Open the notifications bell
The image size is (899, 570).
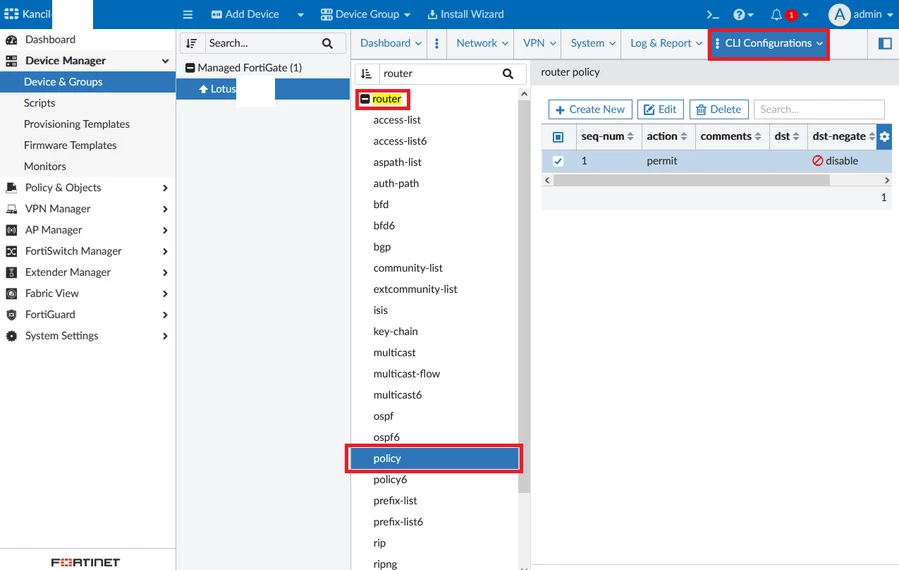click(776, 15)
